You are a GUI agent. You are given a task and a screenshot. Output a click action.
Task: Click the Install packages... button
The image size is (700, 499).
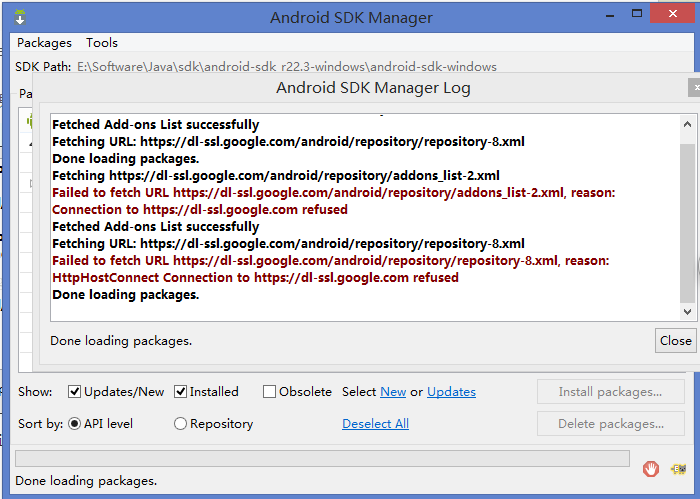click(610, 392)
